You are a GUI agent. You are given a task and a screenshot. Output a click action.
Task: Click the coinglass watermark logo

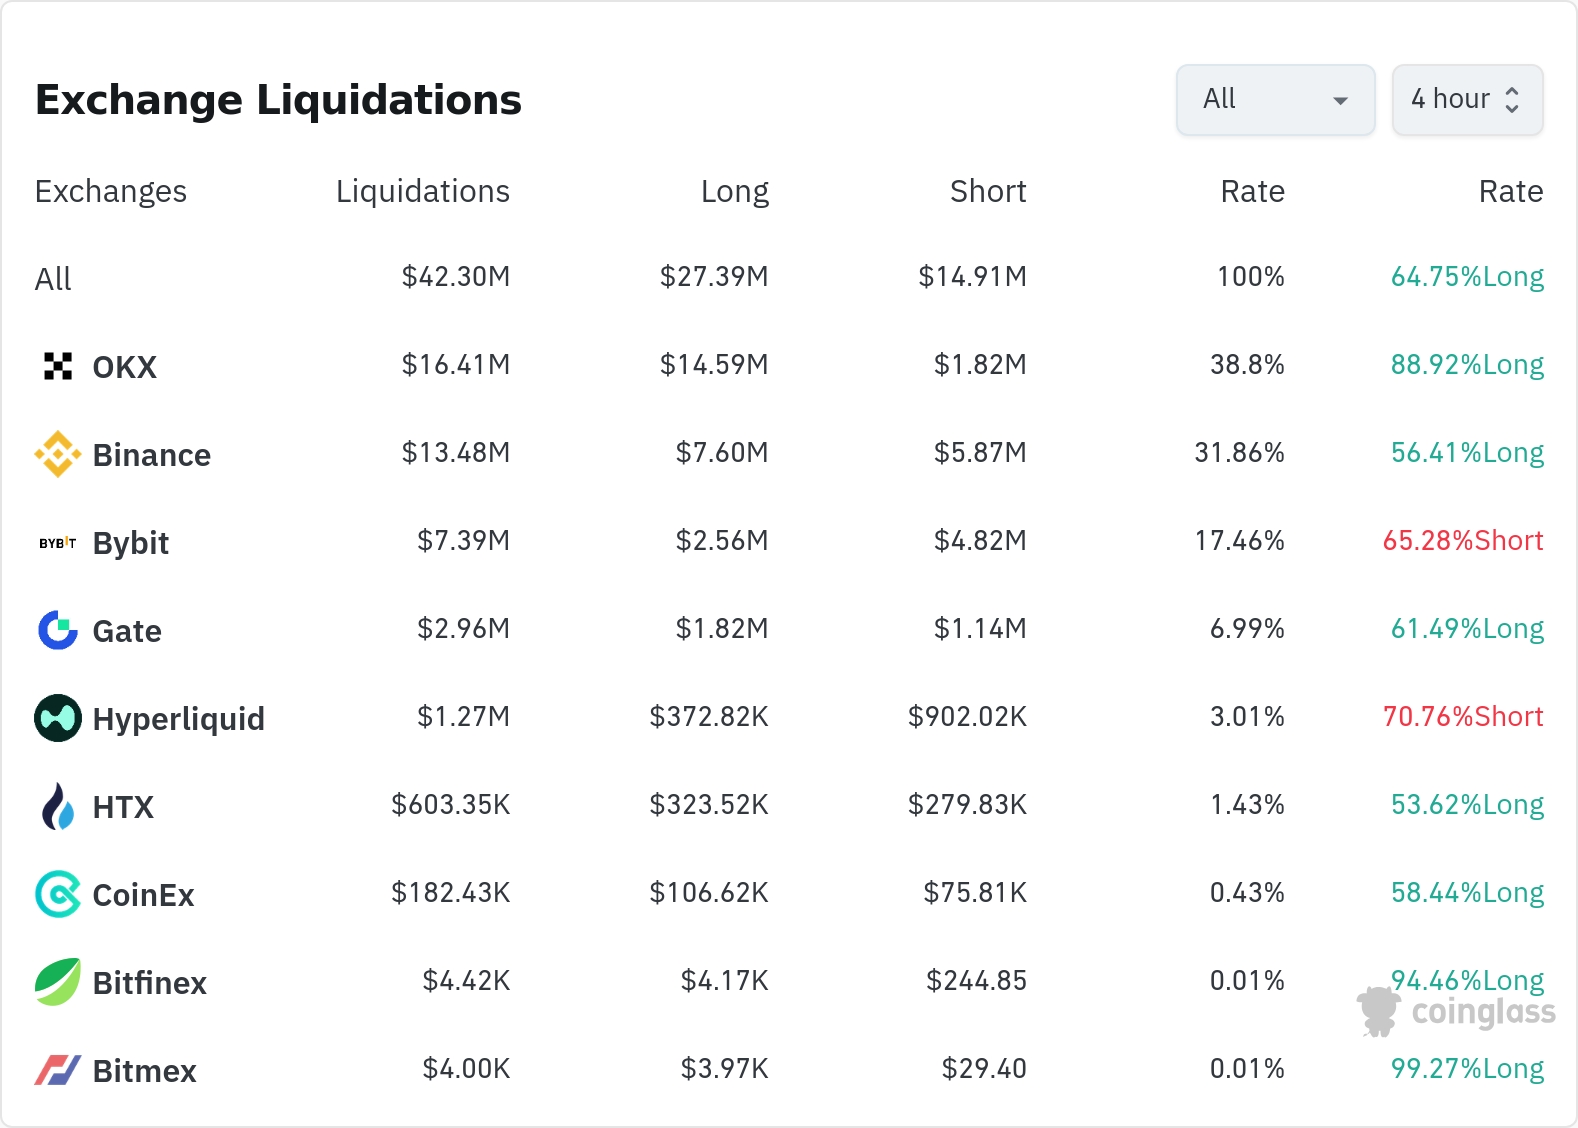tap(1457, 1012)
